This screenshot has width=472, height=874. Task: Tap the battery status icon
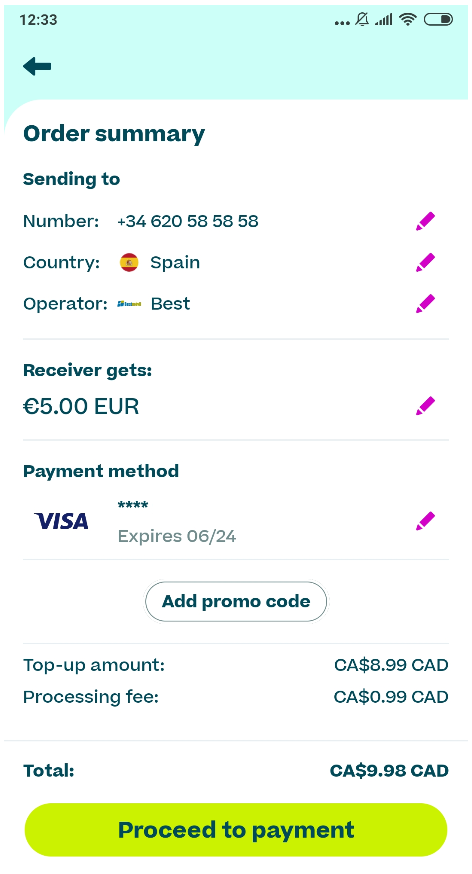pyautogui.click(x=438, y=20)
